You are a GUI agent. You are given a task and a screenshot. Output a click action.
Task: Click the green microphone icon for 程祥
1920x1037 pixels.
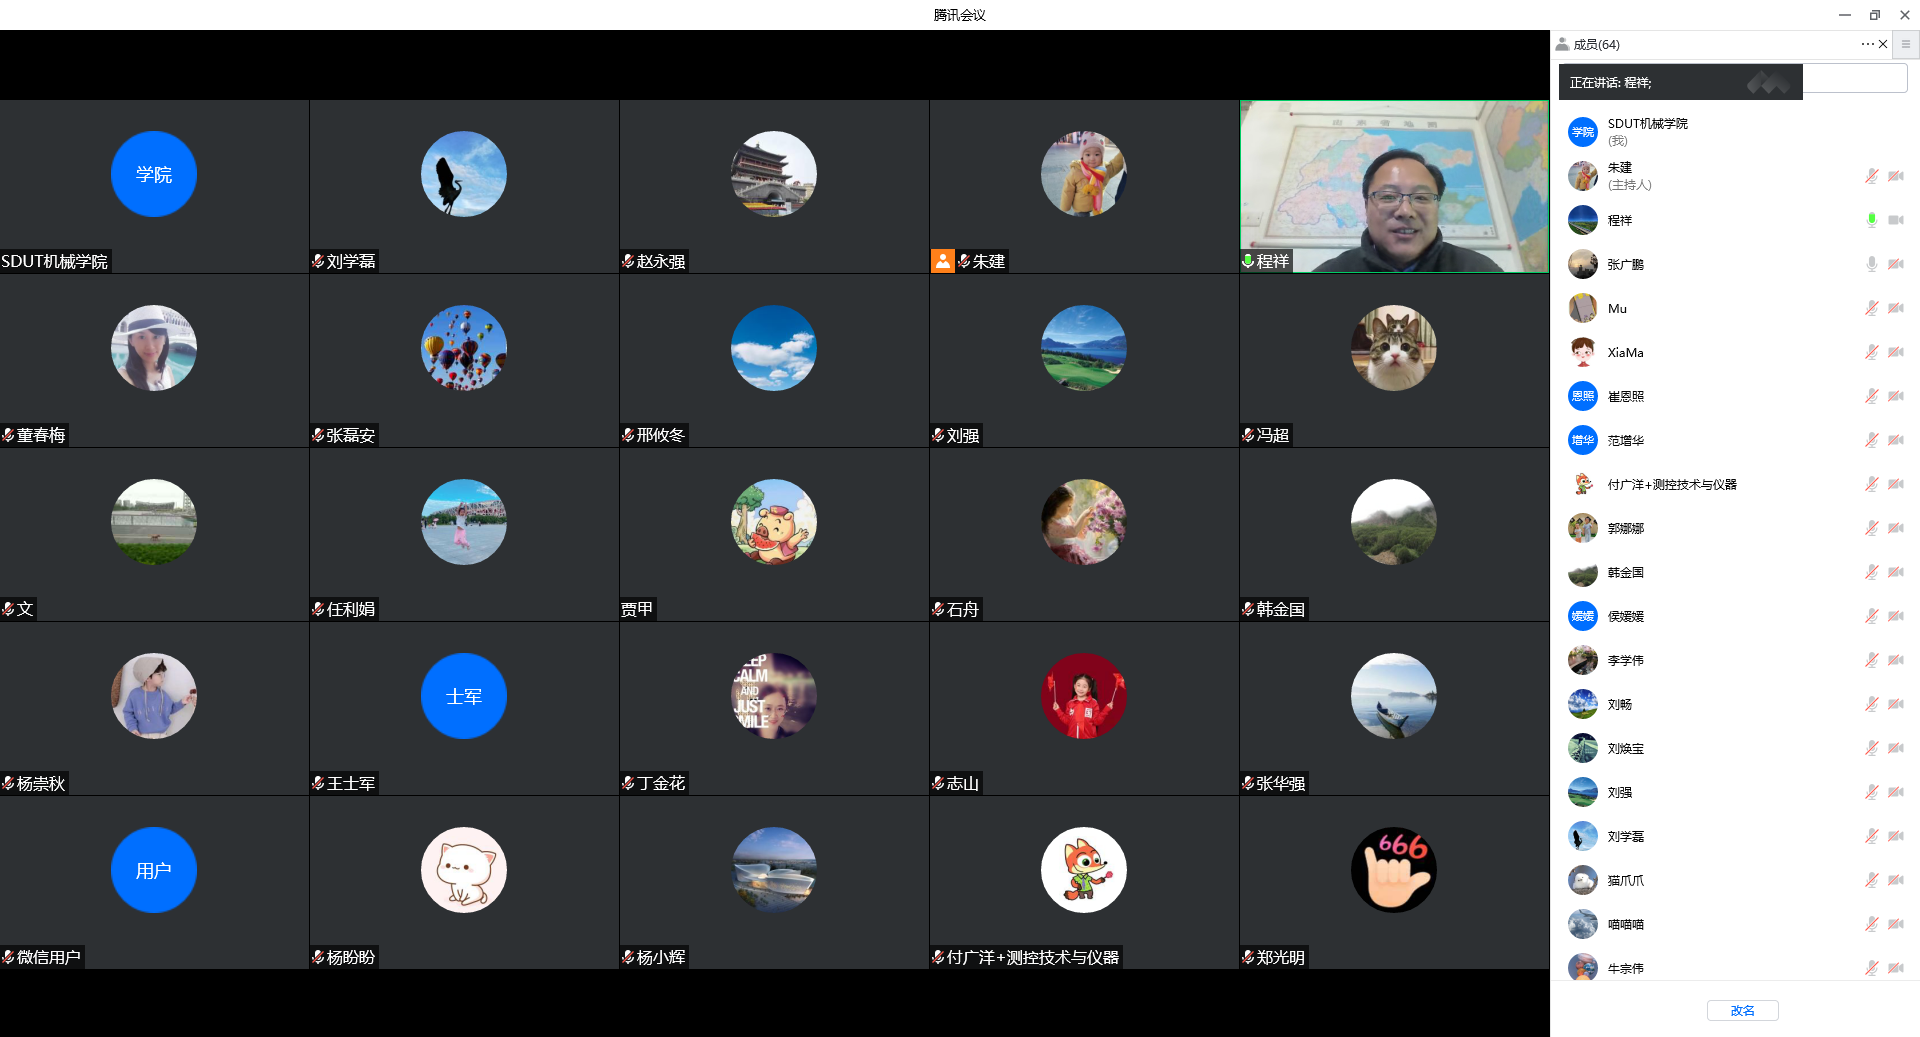(x=1871, y=220)
